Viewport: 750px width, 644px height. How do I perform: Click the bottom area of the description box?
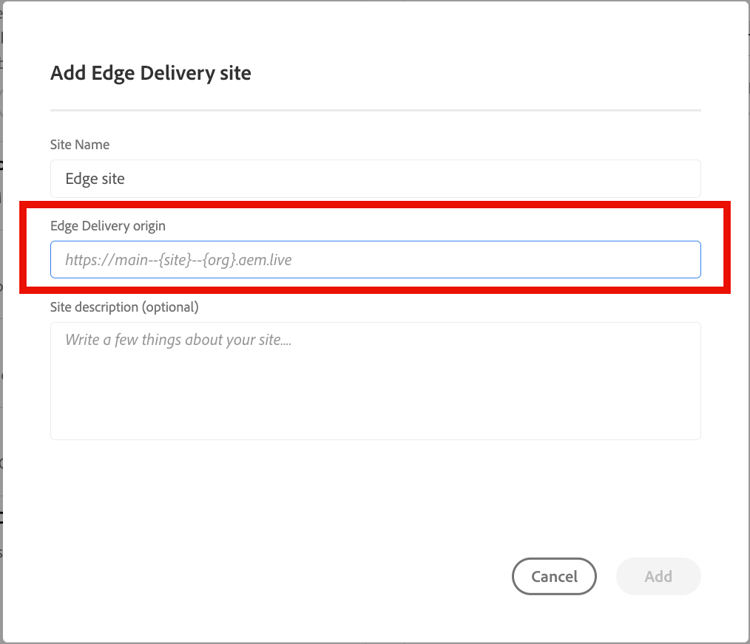click(x=375, y=425)
